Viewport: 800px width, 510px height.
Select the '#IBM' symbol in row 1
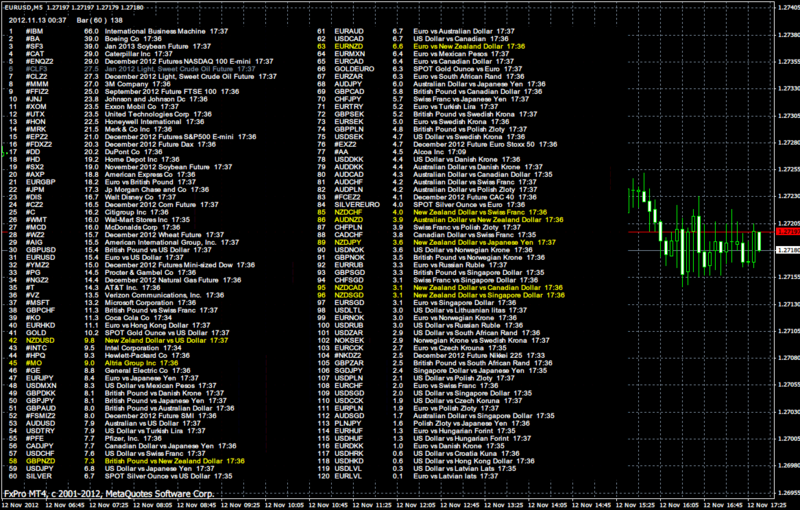pos(35,31)
